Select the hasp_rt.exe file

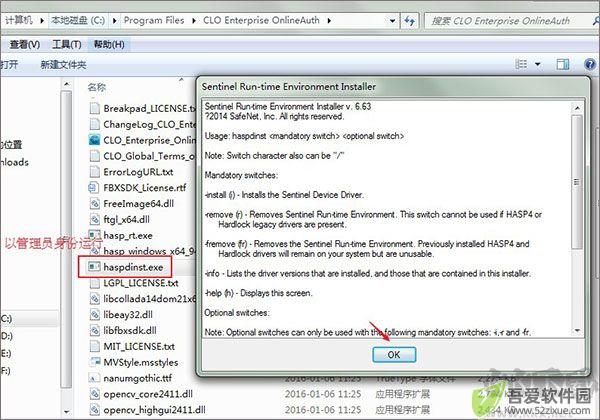point(128,235)
